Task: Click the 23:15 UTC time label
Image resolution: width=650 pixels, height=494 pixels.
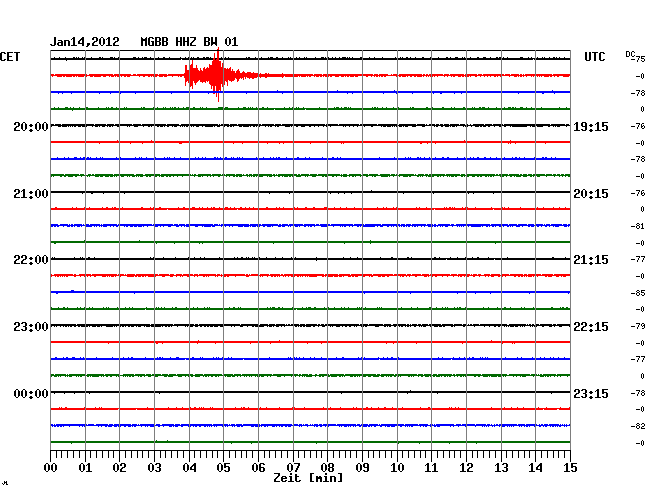Action: 591,393
